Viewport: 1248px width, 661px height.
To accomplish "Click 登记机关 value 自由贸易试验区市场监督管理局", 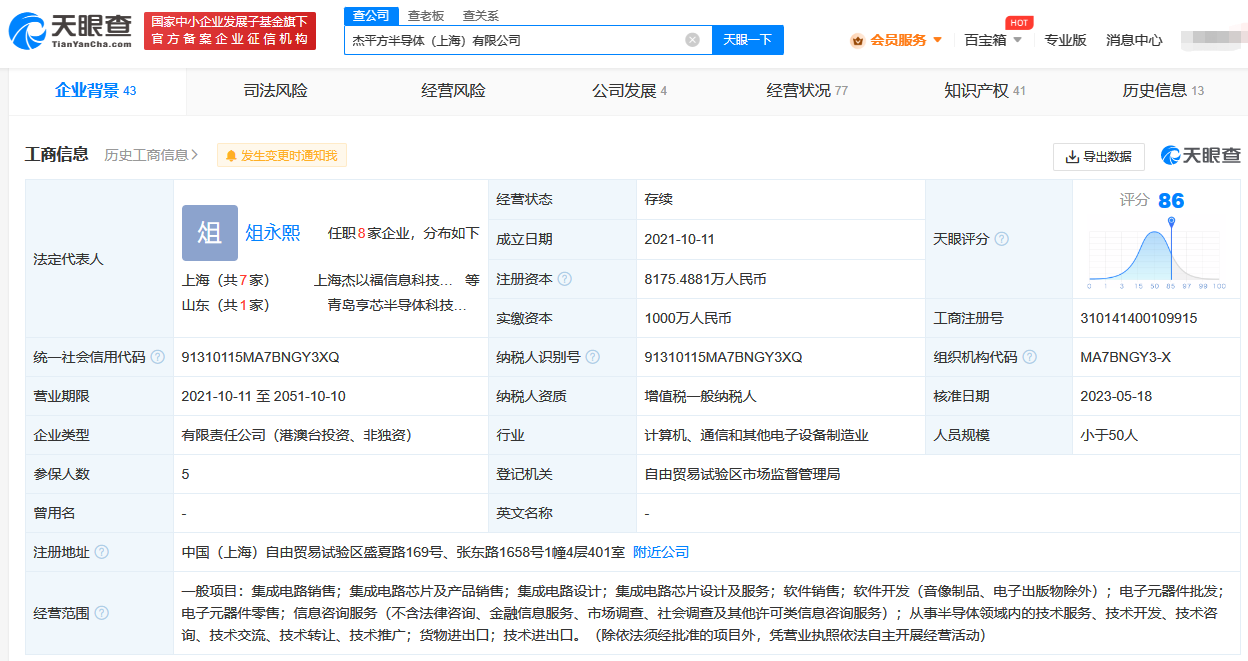I will tap(742, 474).
